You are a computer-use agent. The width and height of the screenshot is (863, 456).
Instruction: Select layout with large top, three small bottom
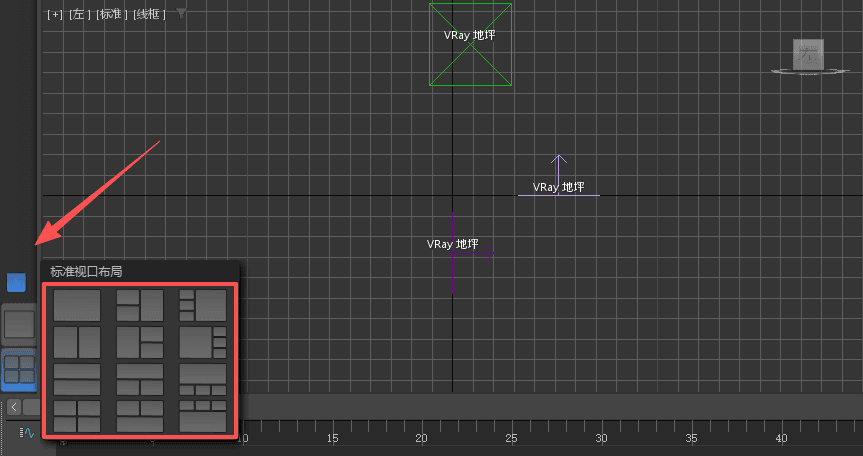click(203, 379)
